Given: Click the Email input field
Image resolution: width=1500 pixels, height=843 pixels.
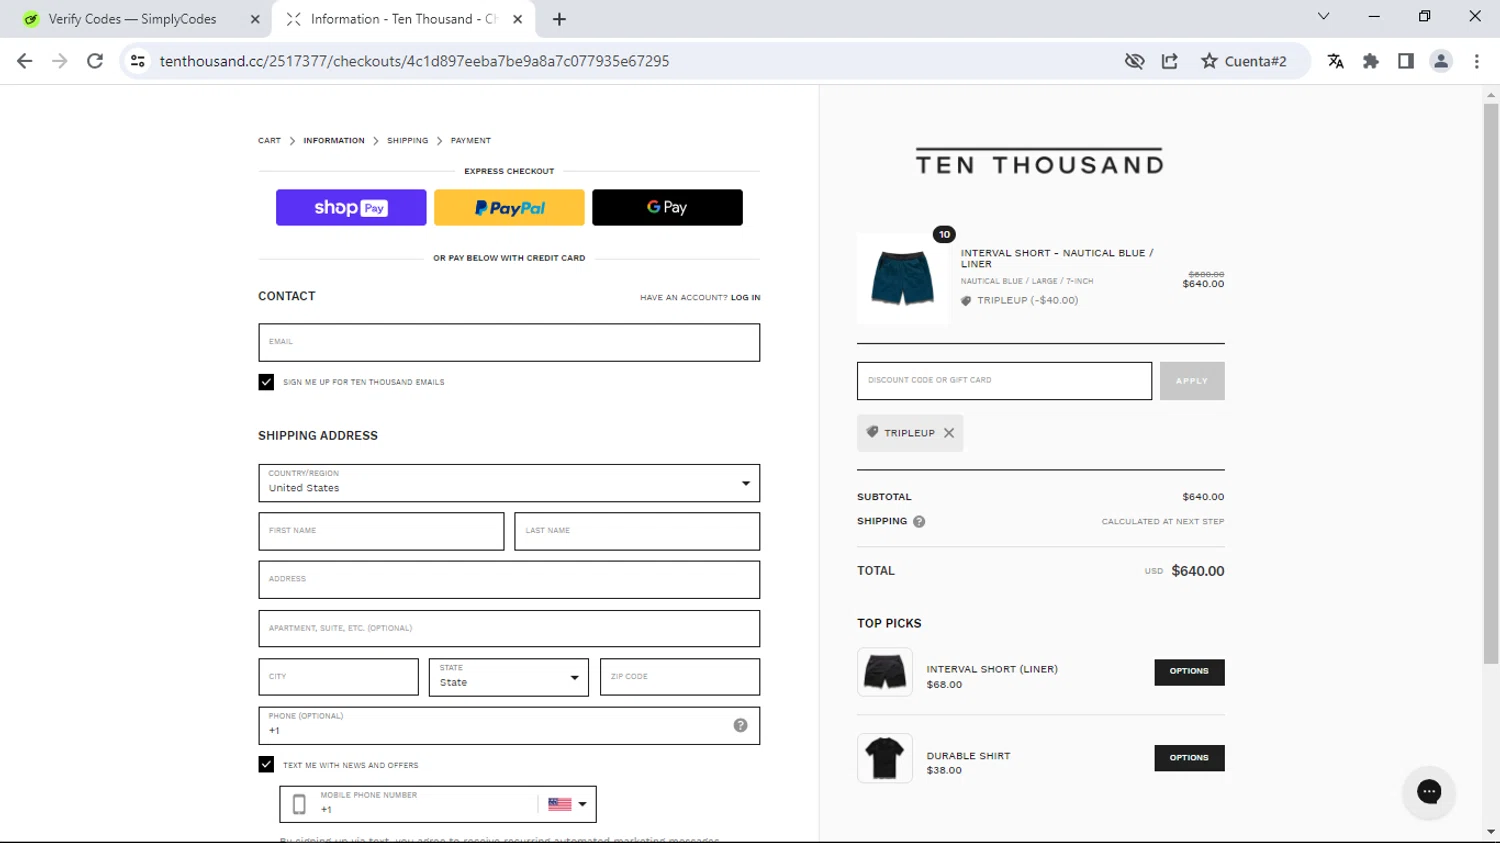Looking at the screenshot, I should click(509, 342).
